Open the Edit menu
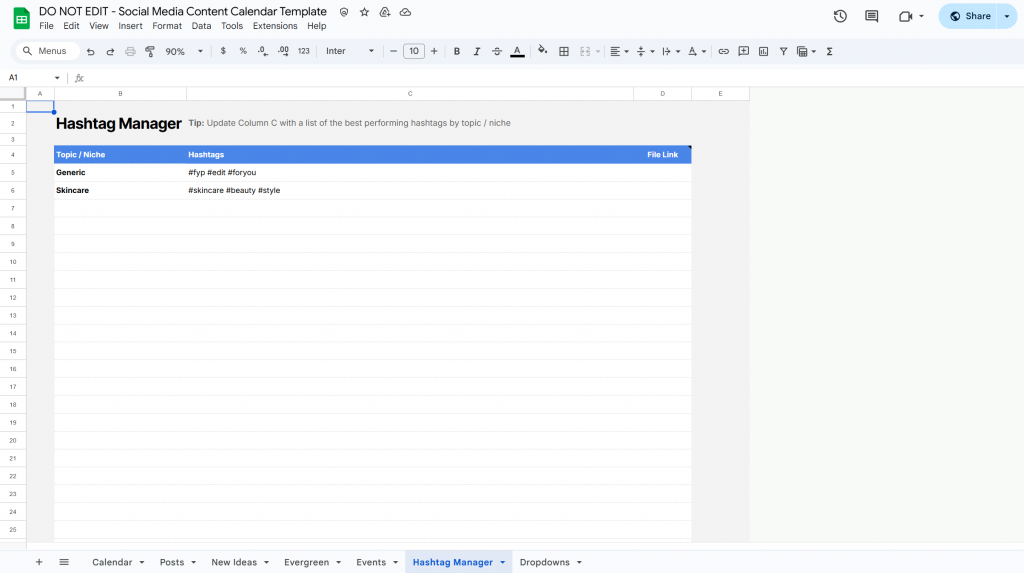1024x573 pixels. [x=71, y=26]
